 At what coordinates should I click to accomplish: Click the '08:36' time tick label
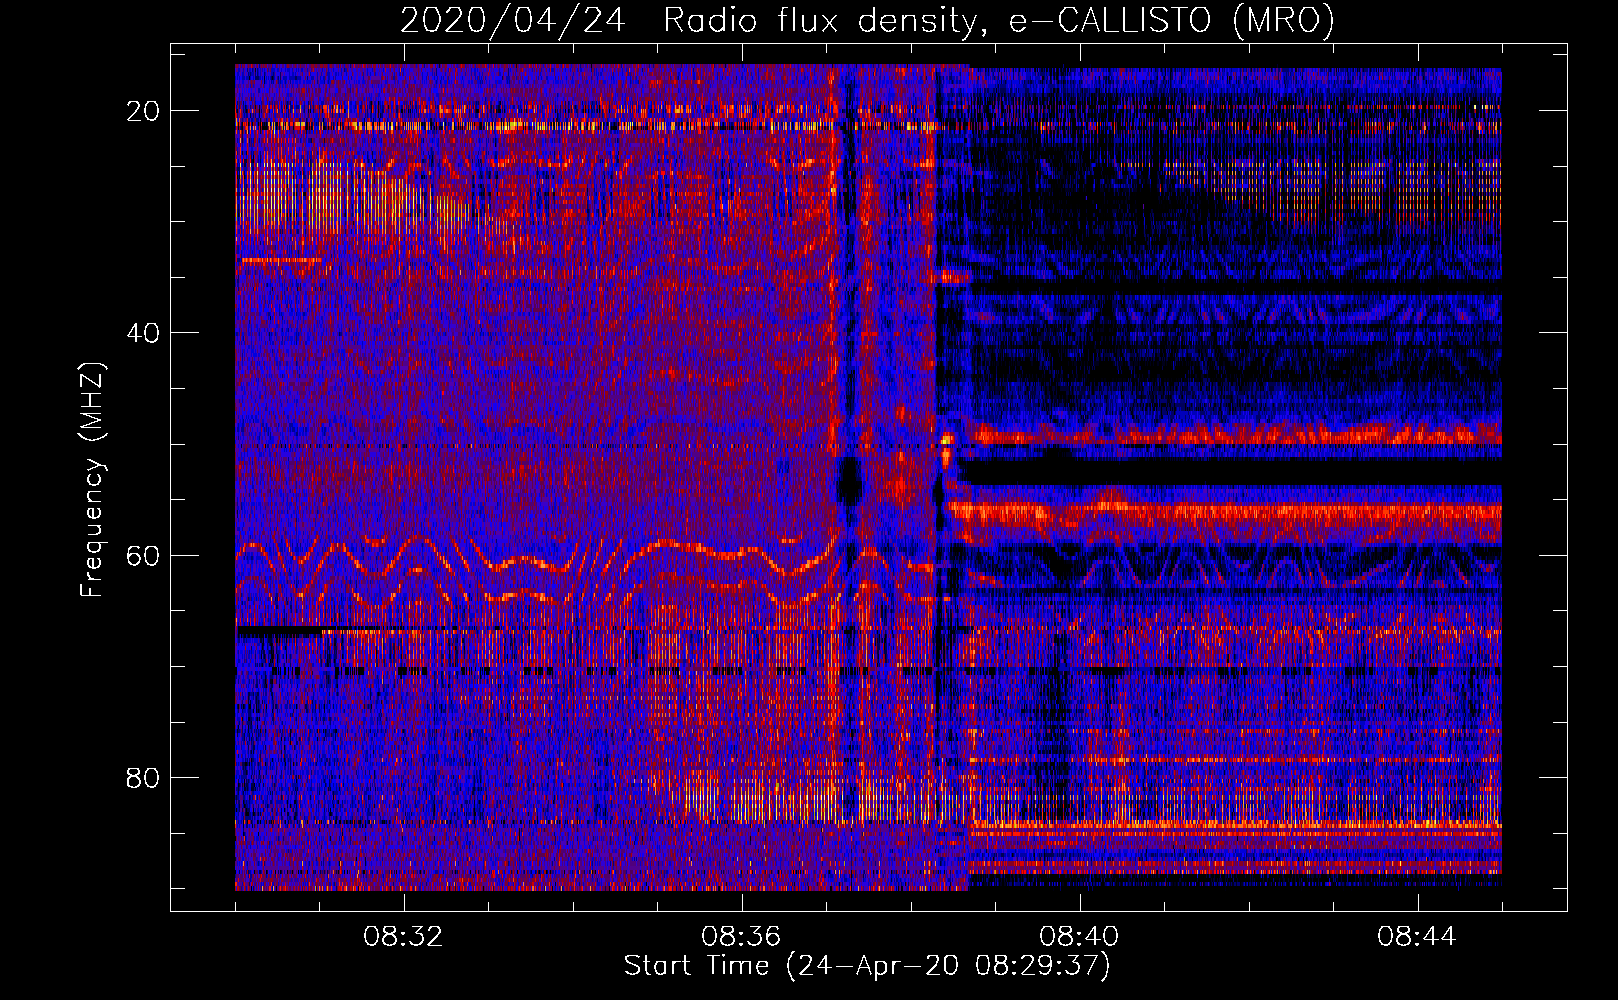click(741, 937)
